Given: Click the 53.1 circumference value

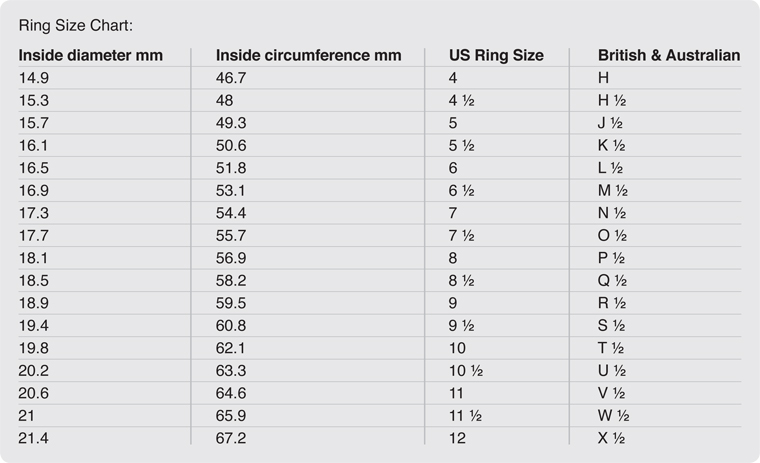Looking at the screenshot, I should [x=232, y=190].
